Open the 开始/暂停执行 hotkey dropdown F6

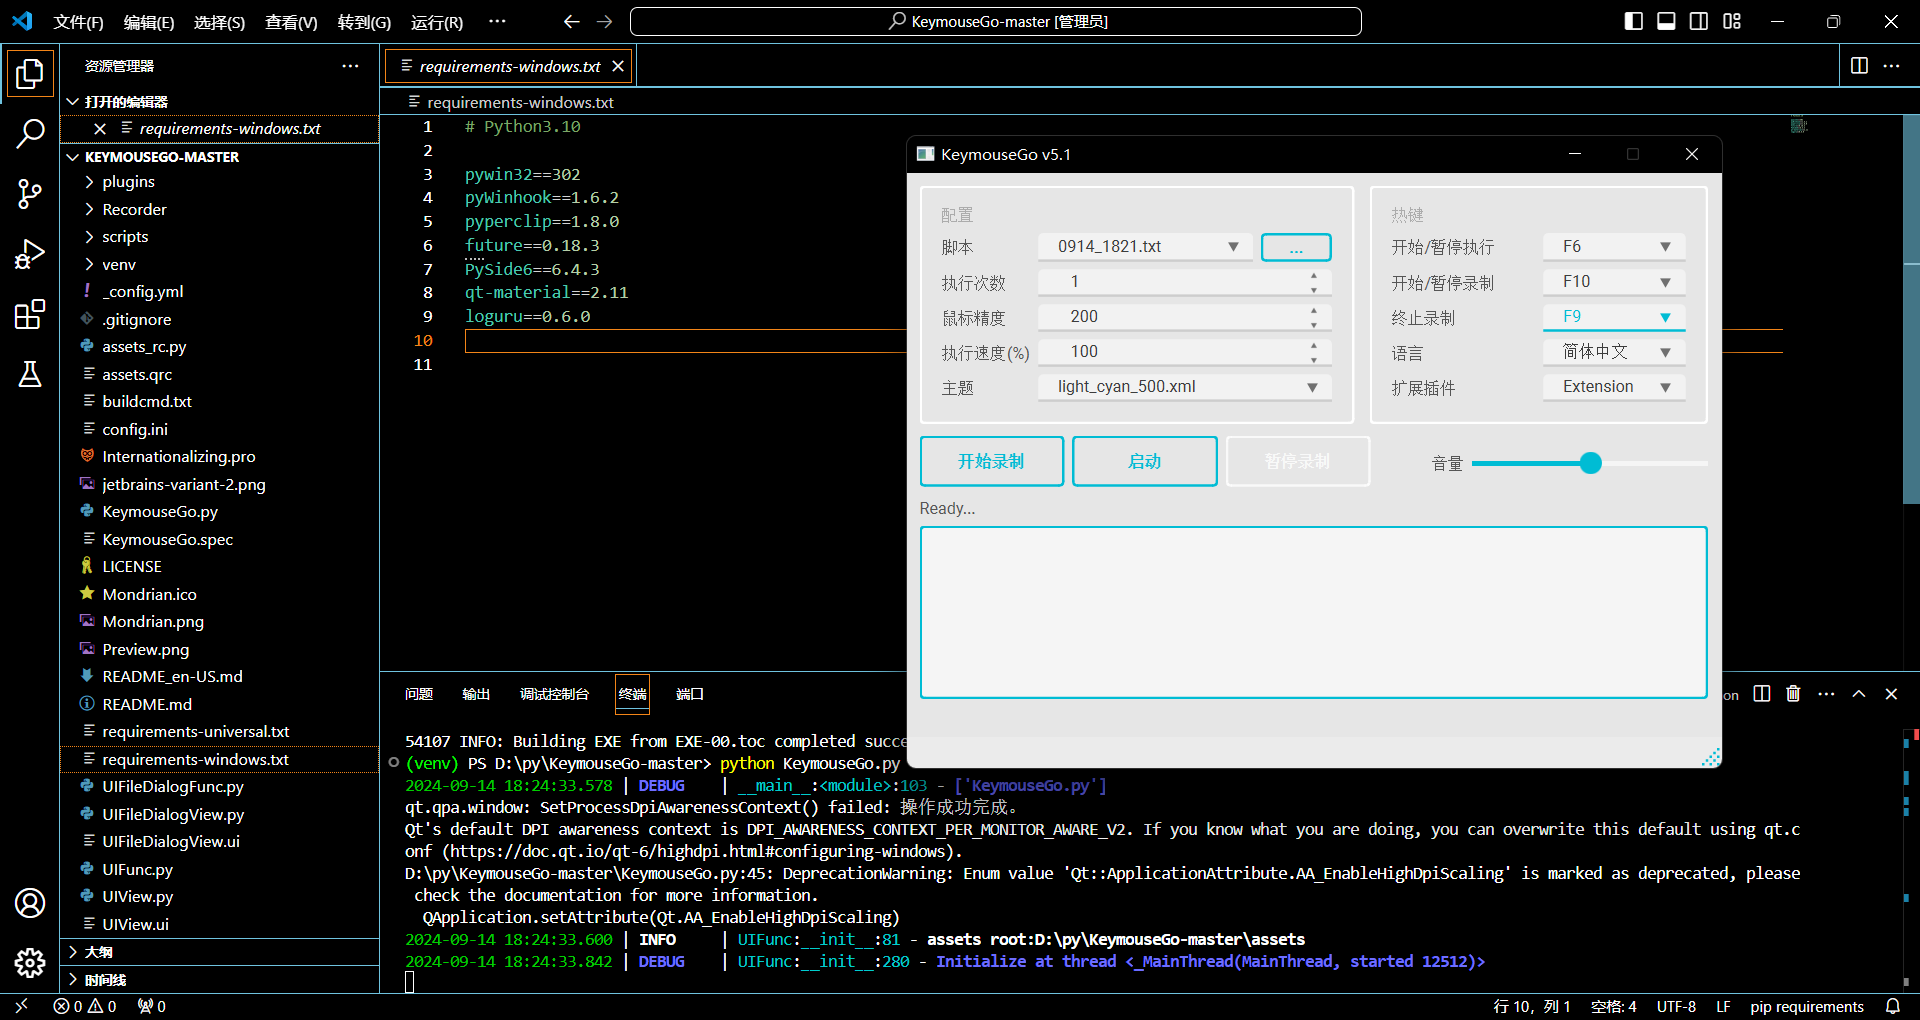1614,247
